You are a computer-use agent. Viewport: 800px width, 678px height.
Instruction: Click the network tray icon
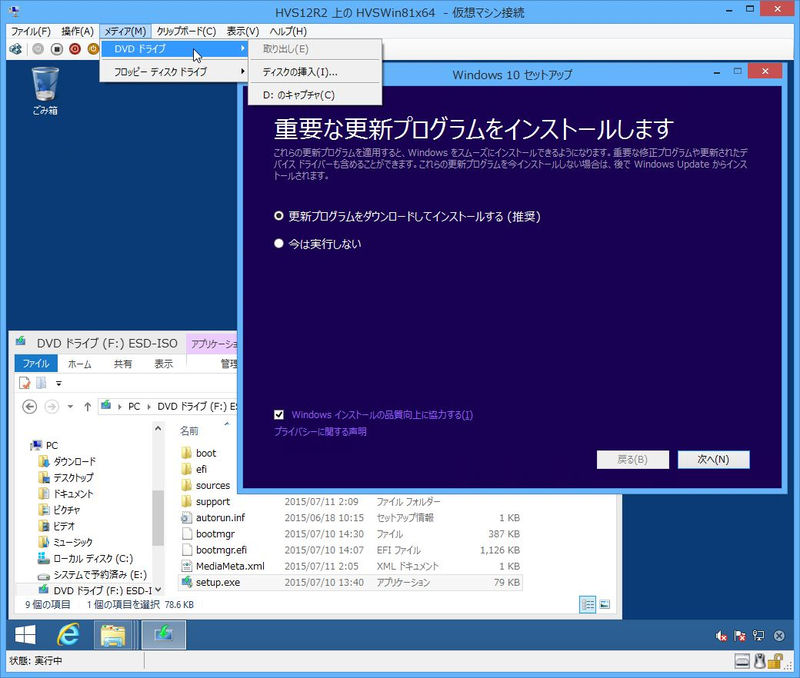759,636
